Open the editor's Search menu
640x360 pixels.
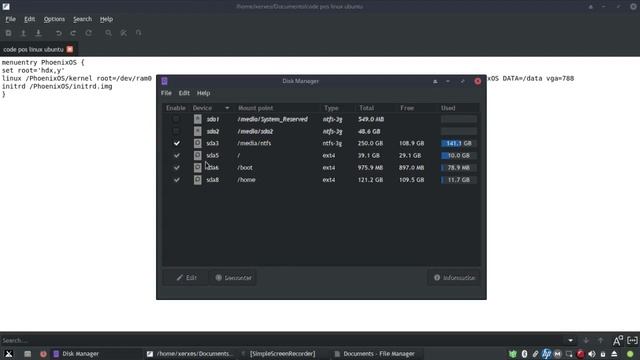(82, 19)
